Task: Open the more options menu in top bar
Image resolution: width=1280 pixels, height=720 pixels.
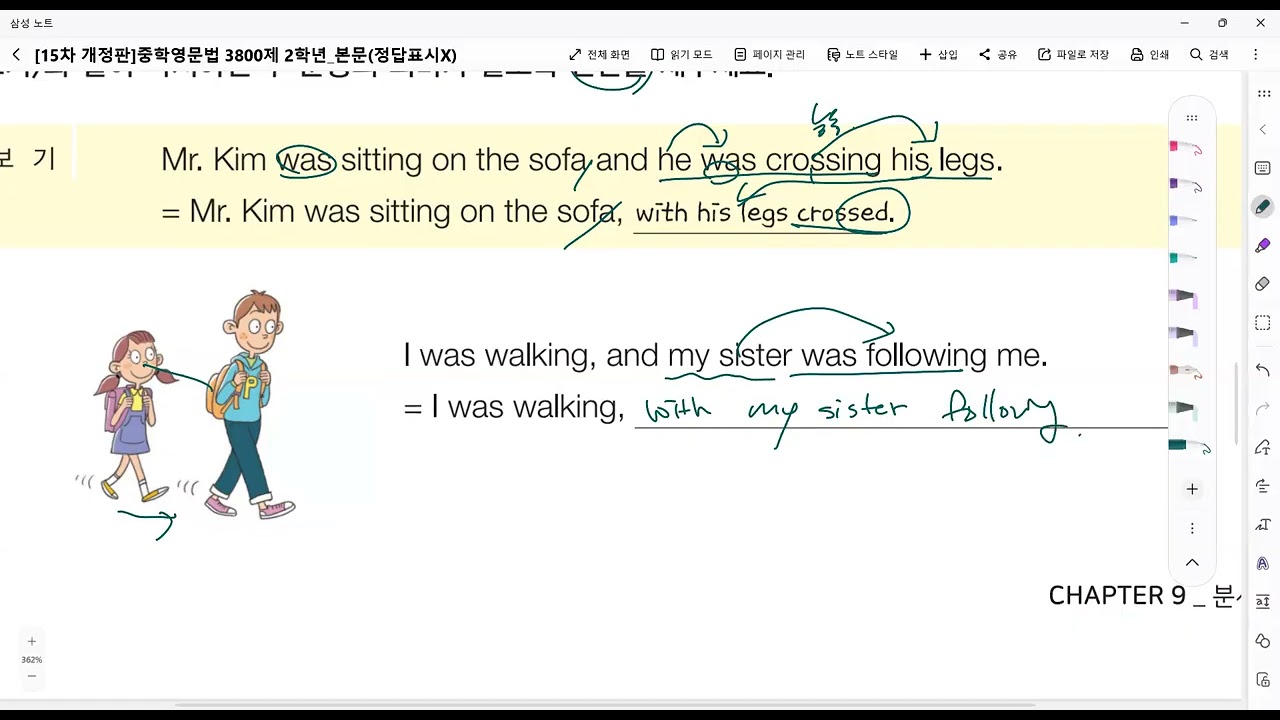Action: pos(1255,55)
